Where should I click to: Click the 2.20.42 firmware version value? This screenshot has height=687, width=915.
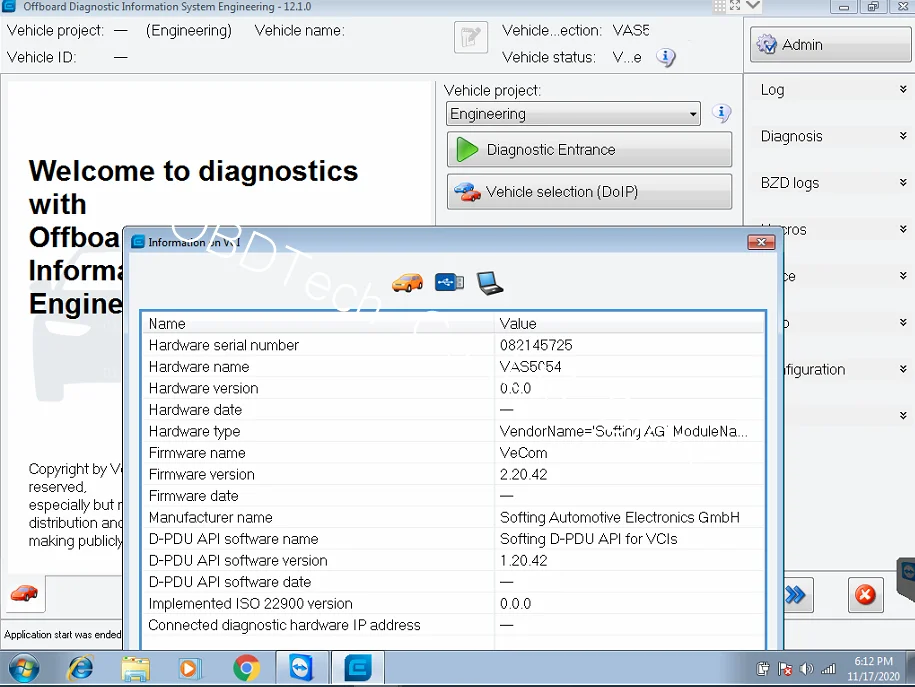tap(523, 475)
